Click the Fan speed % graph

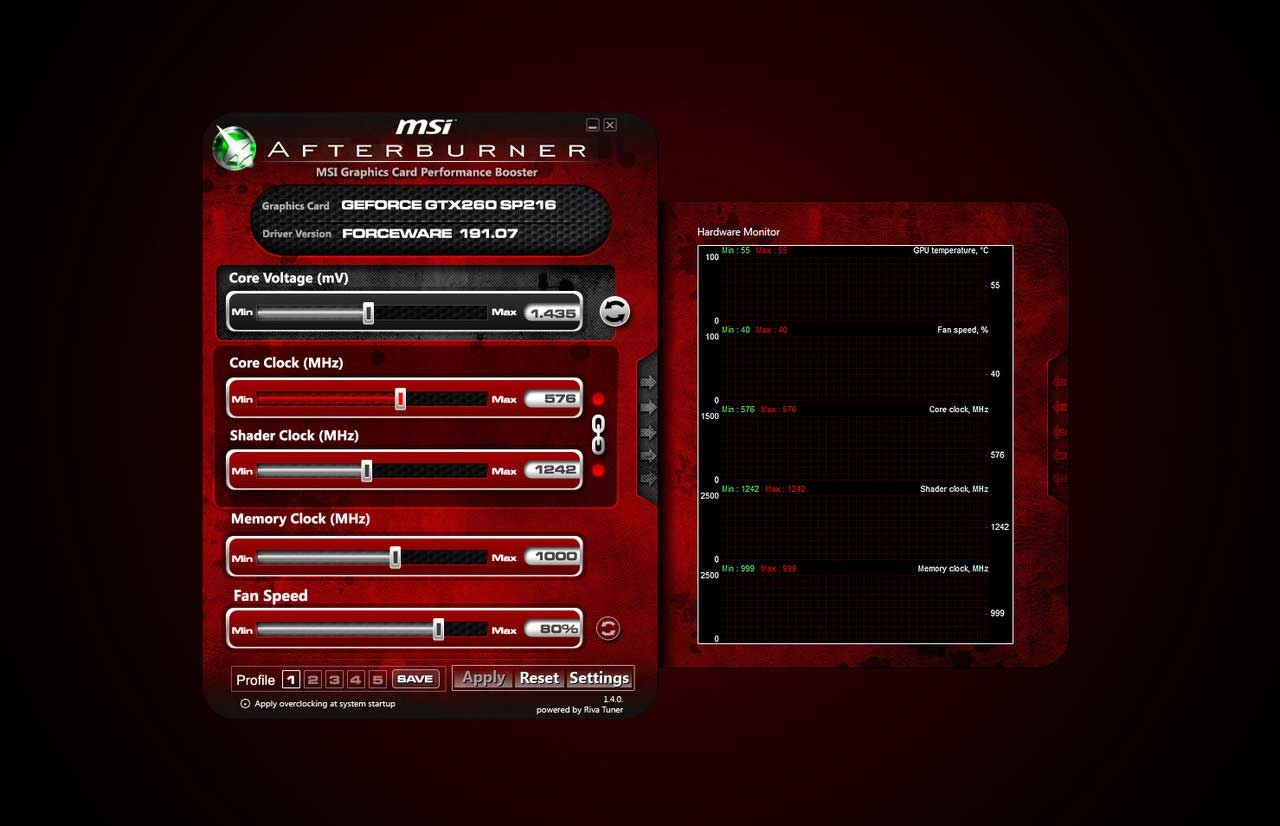[x=855, y=365]
